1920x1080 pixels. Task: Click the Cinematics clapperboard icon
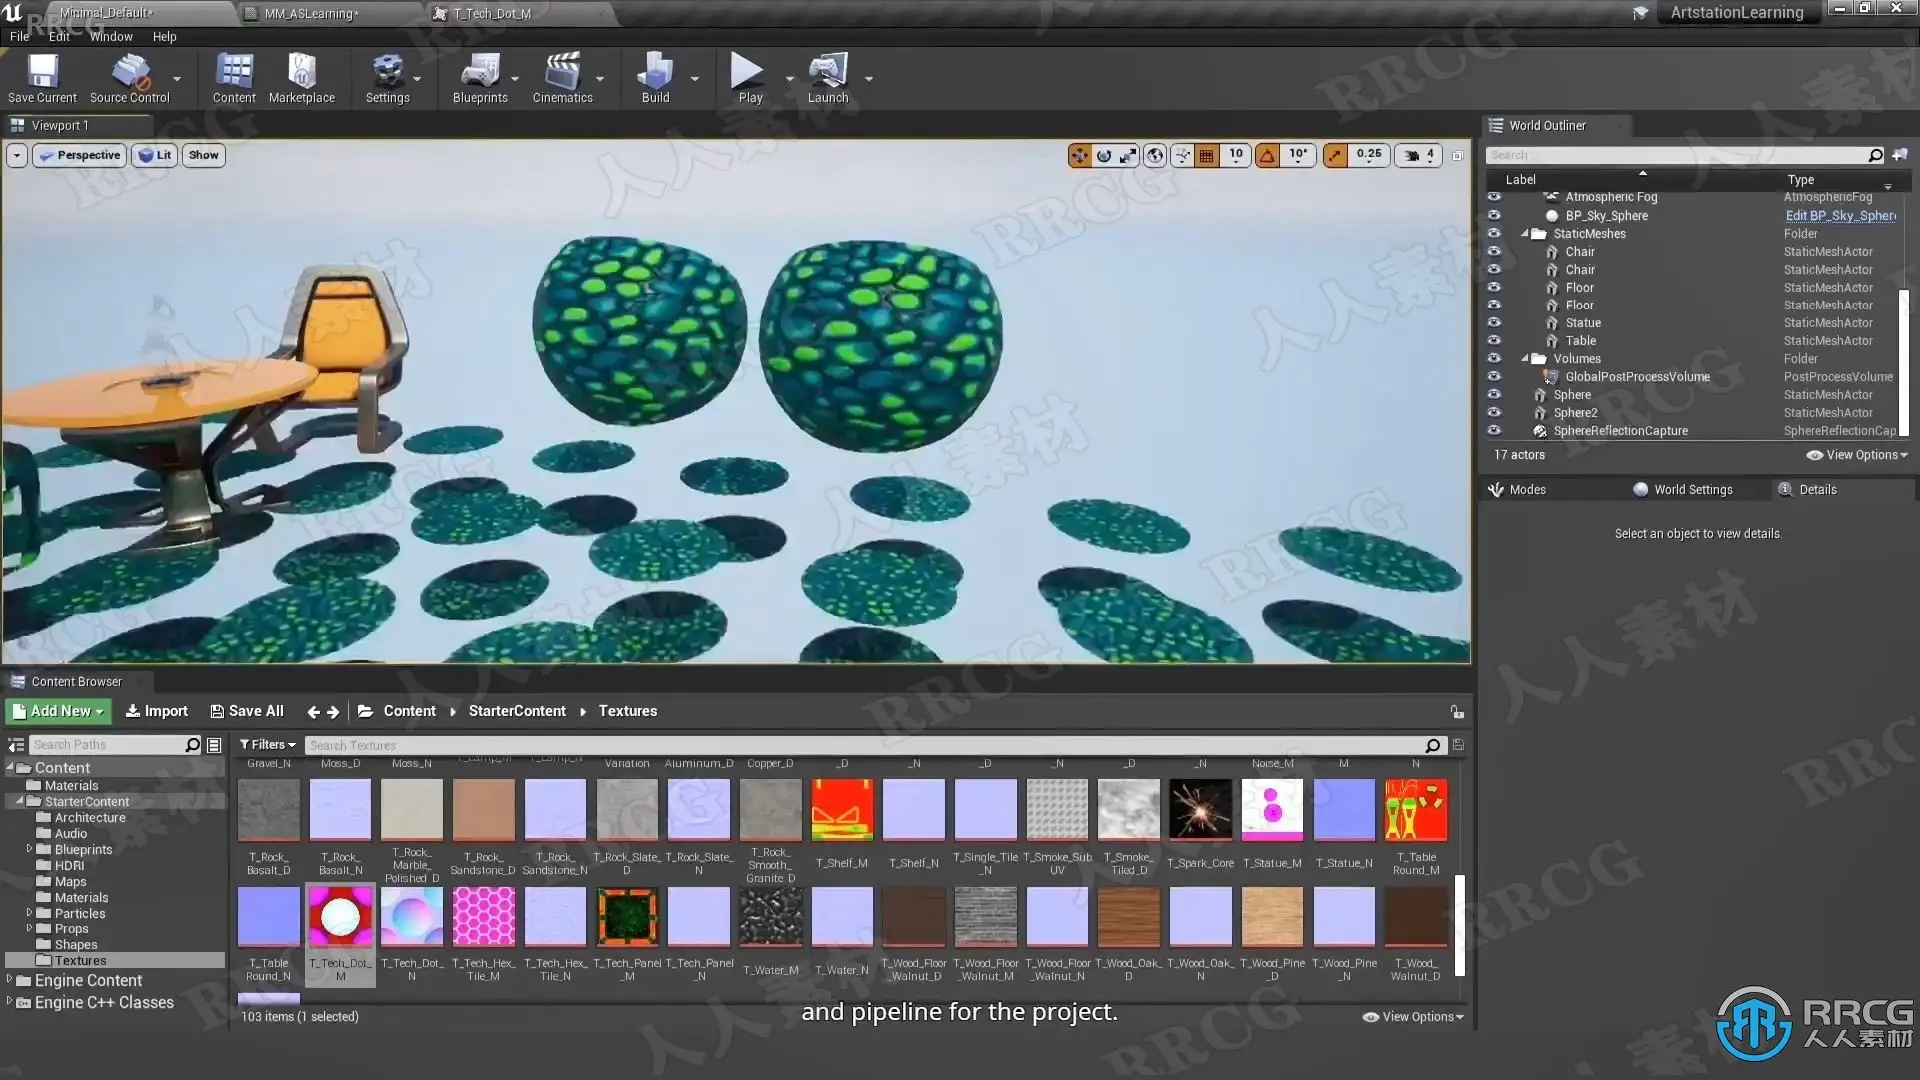(x=562, y=72)
